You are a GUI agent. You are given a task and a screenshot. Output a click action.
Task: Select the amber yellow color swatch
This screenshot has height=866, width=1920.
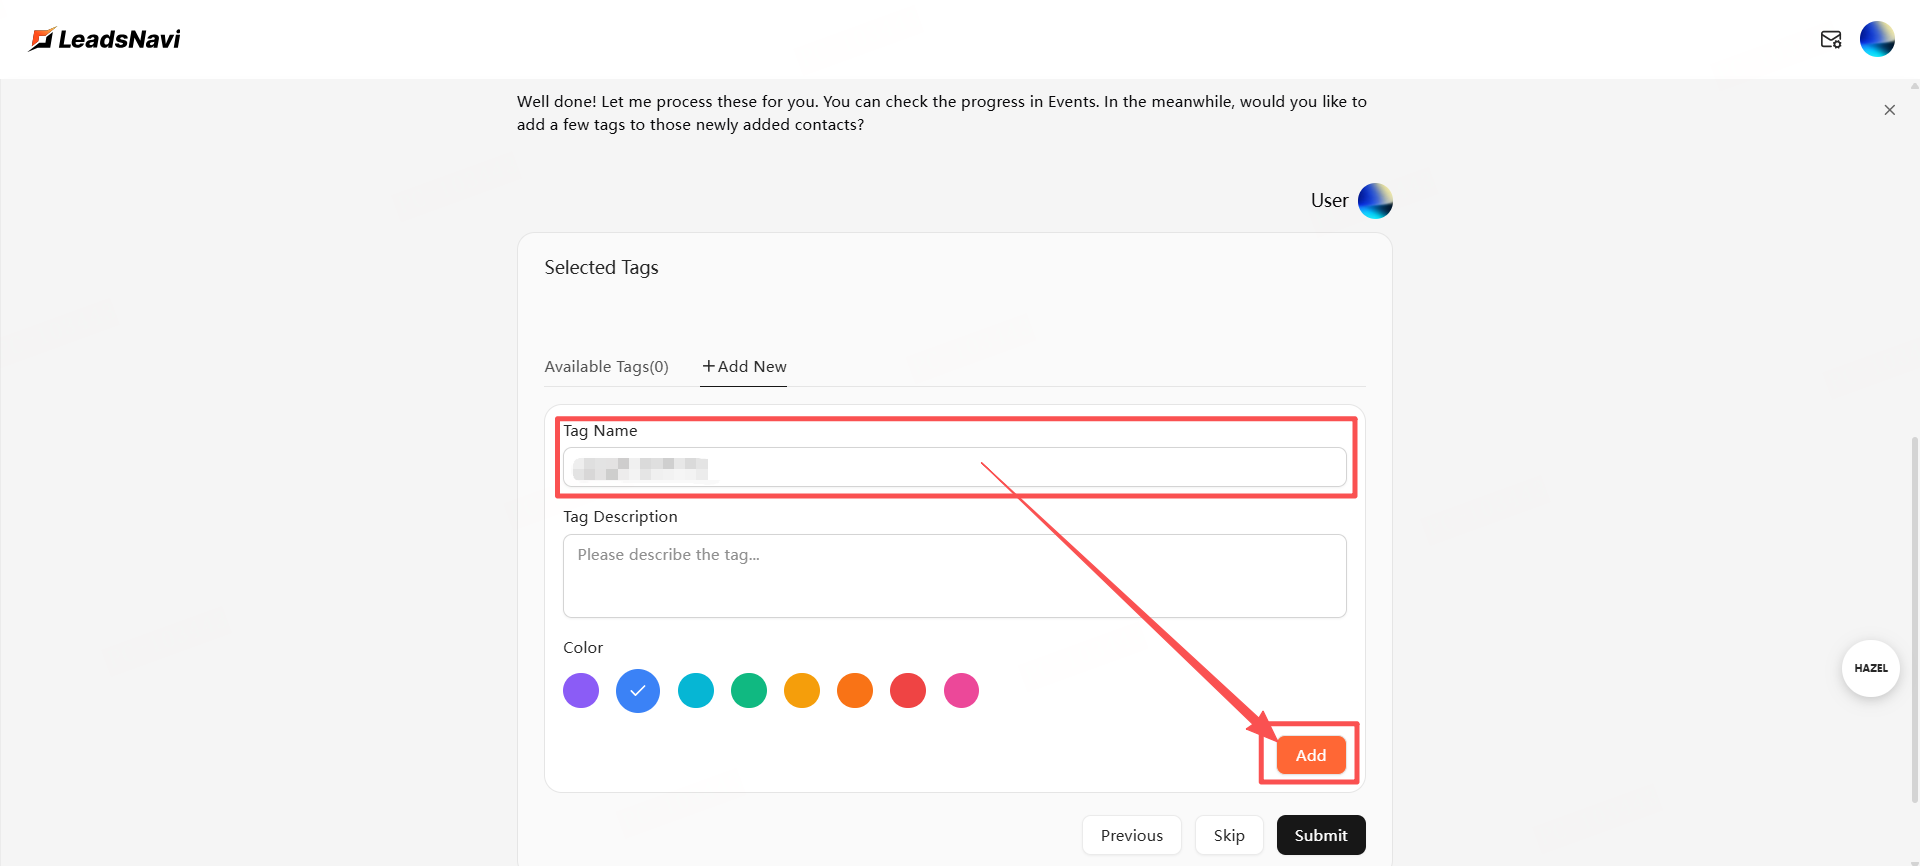(x=802, y=690)
